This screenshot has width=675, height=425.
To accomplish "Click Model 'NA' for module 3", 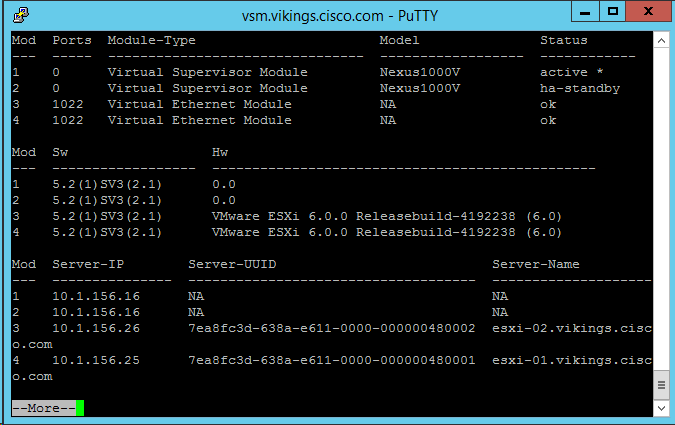I will (387, 104).
